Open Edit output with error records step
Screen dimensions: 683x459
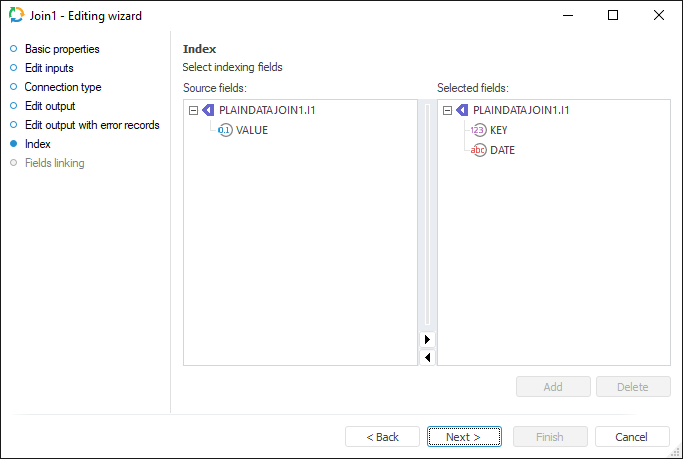coord(92,125)
